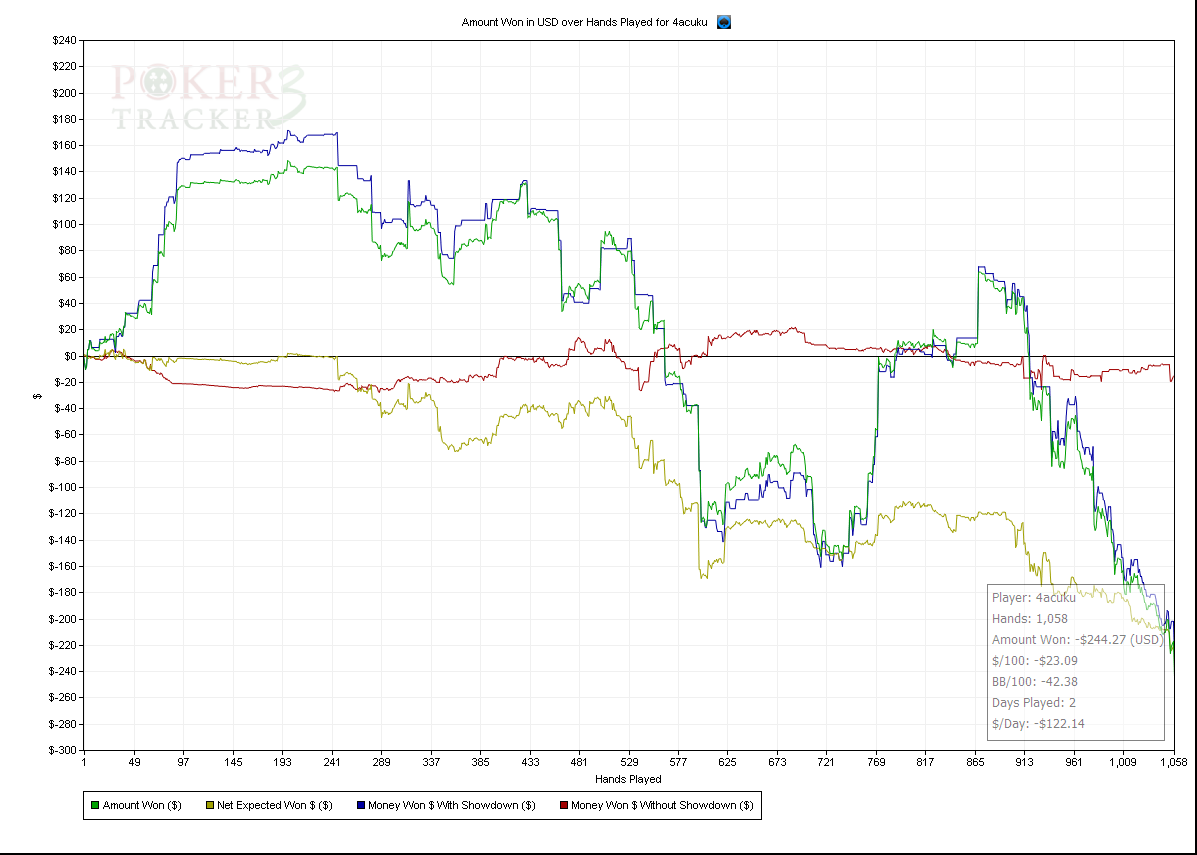Click the 529 tick on the x-axis
The height and width of the screenshot is (855, 1197).
click(629, 763)
